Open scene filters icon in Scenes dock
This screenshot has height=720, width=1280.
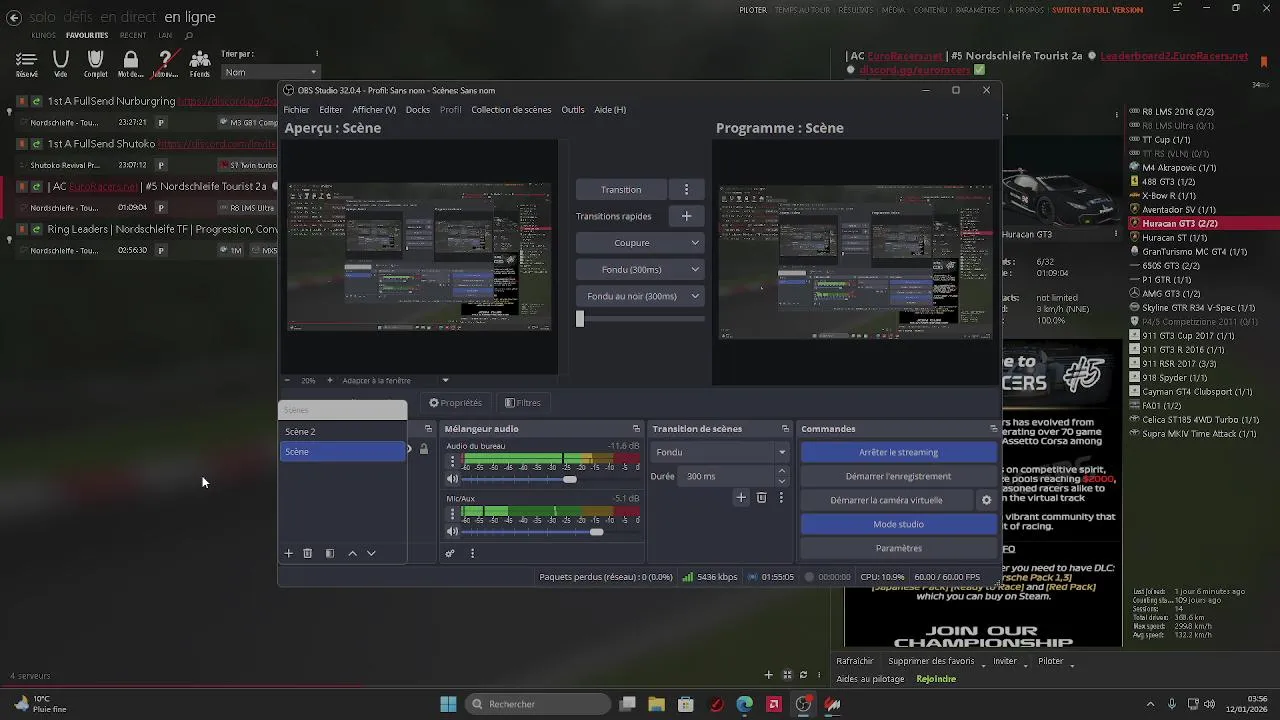330,553
